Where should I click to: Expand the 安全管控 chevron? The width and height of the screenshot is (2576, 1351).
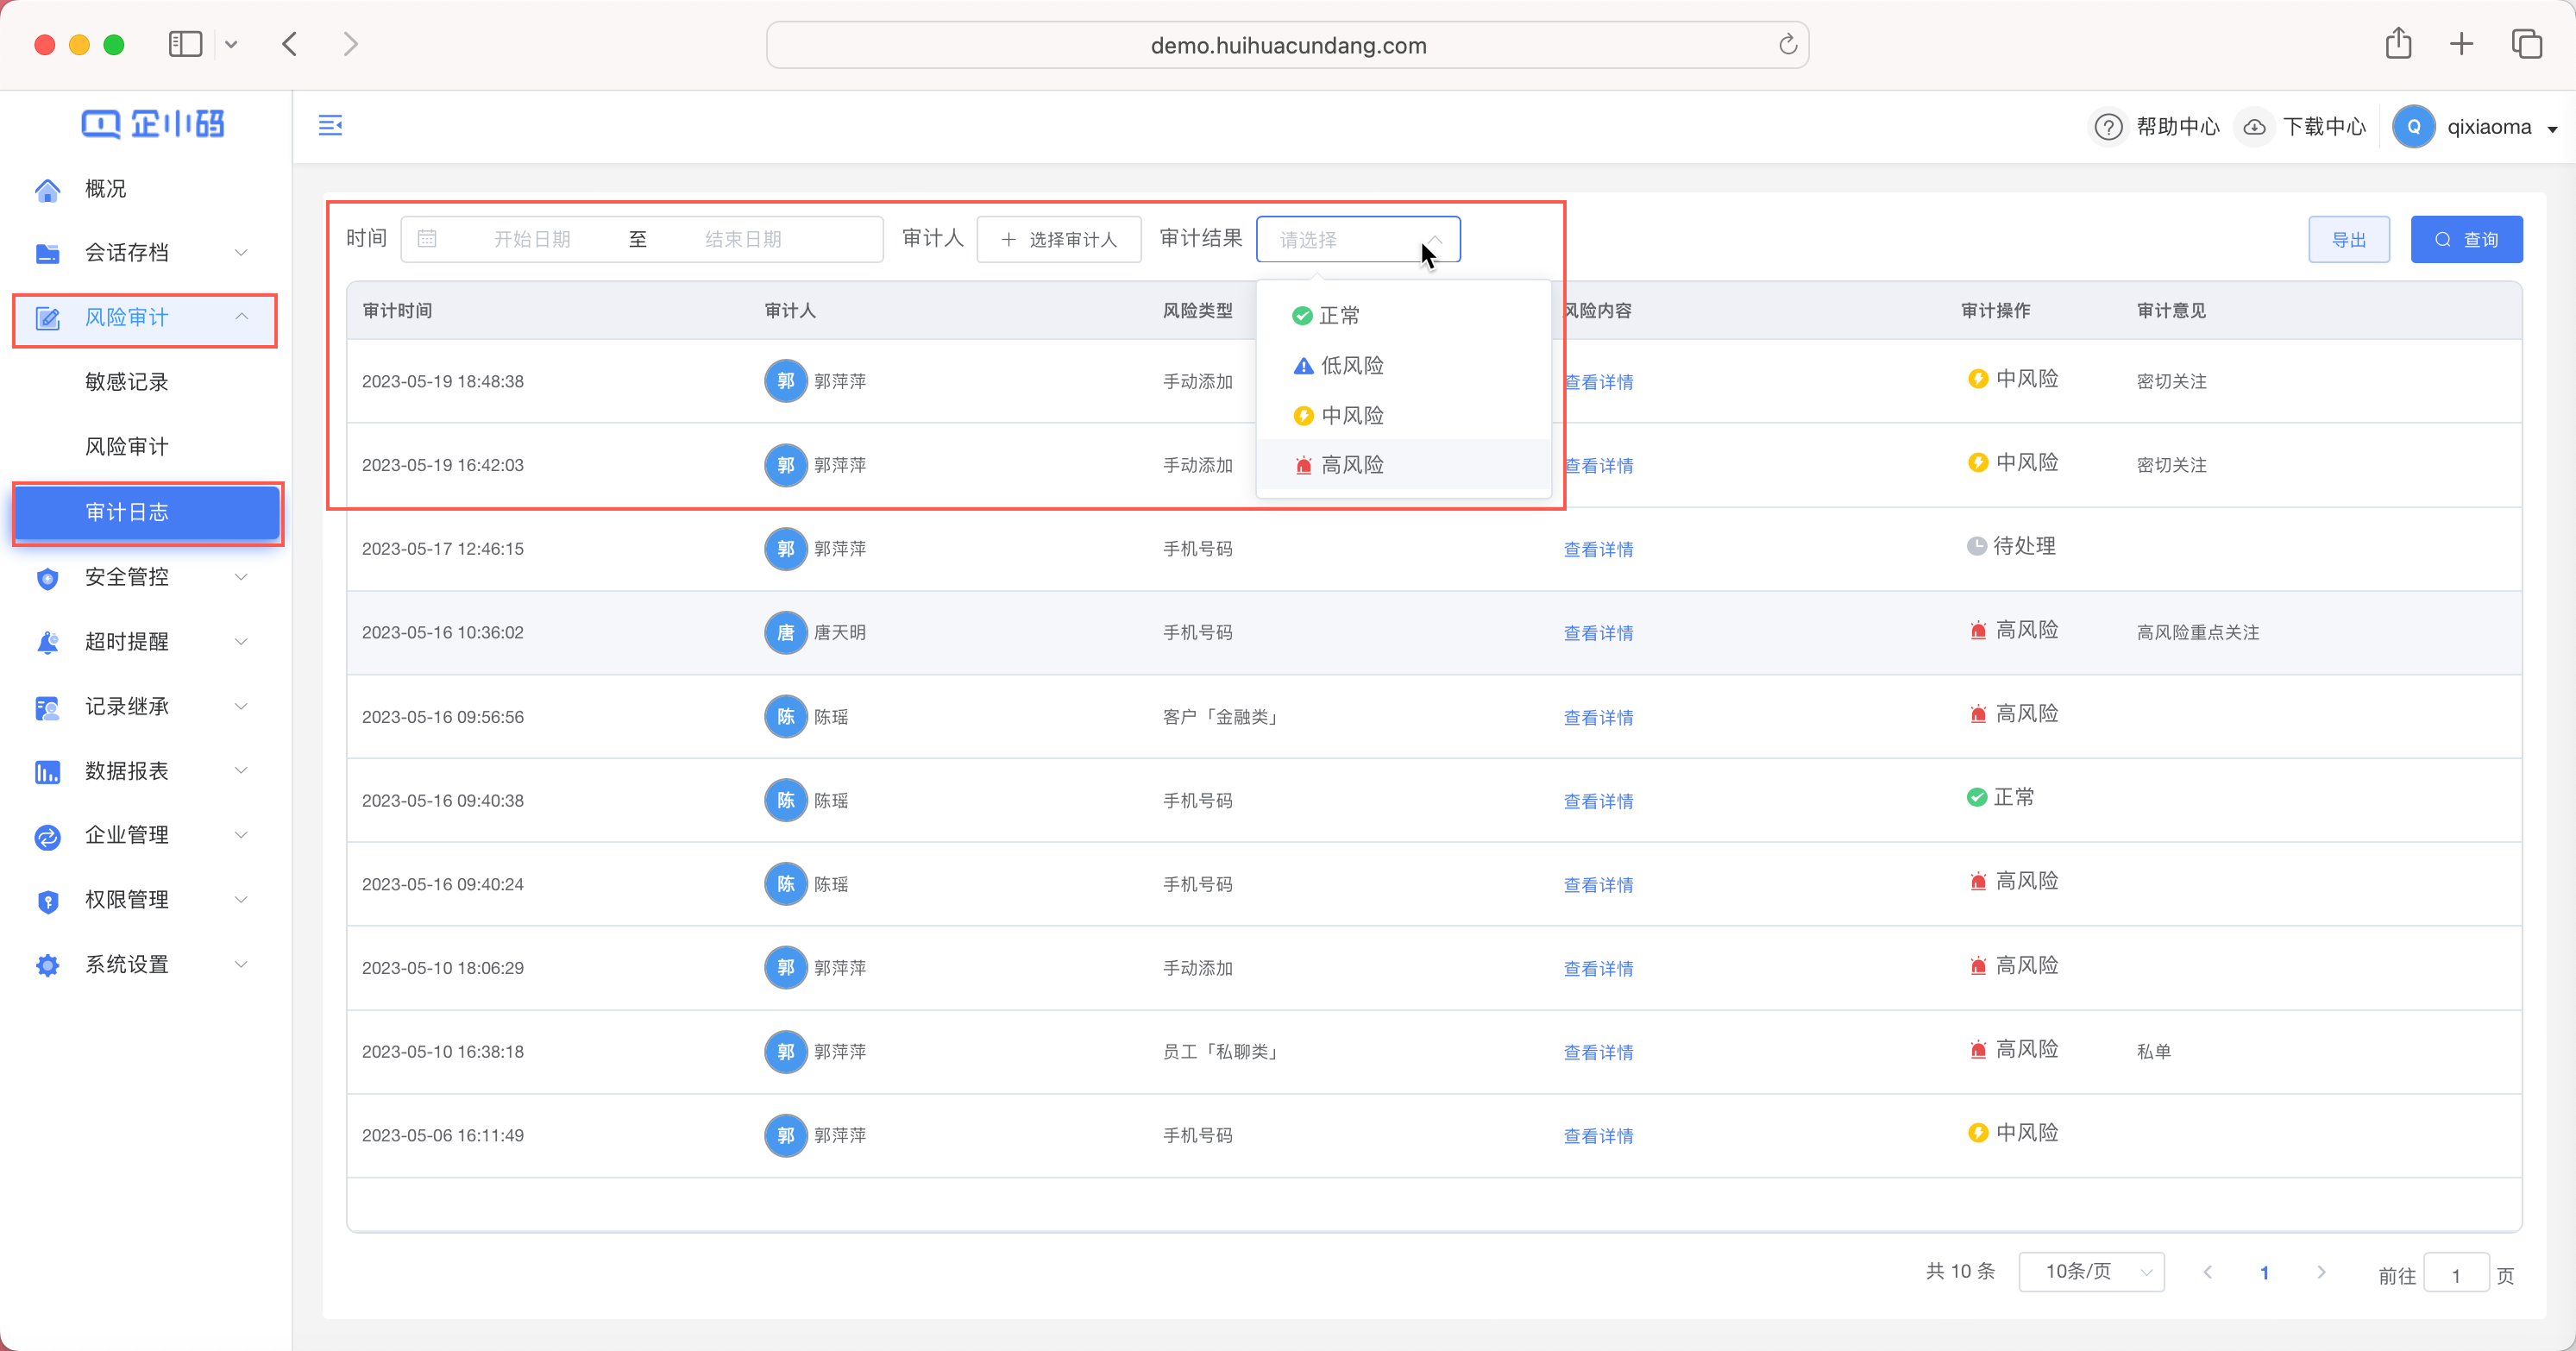(x=241, y=577)
